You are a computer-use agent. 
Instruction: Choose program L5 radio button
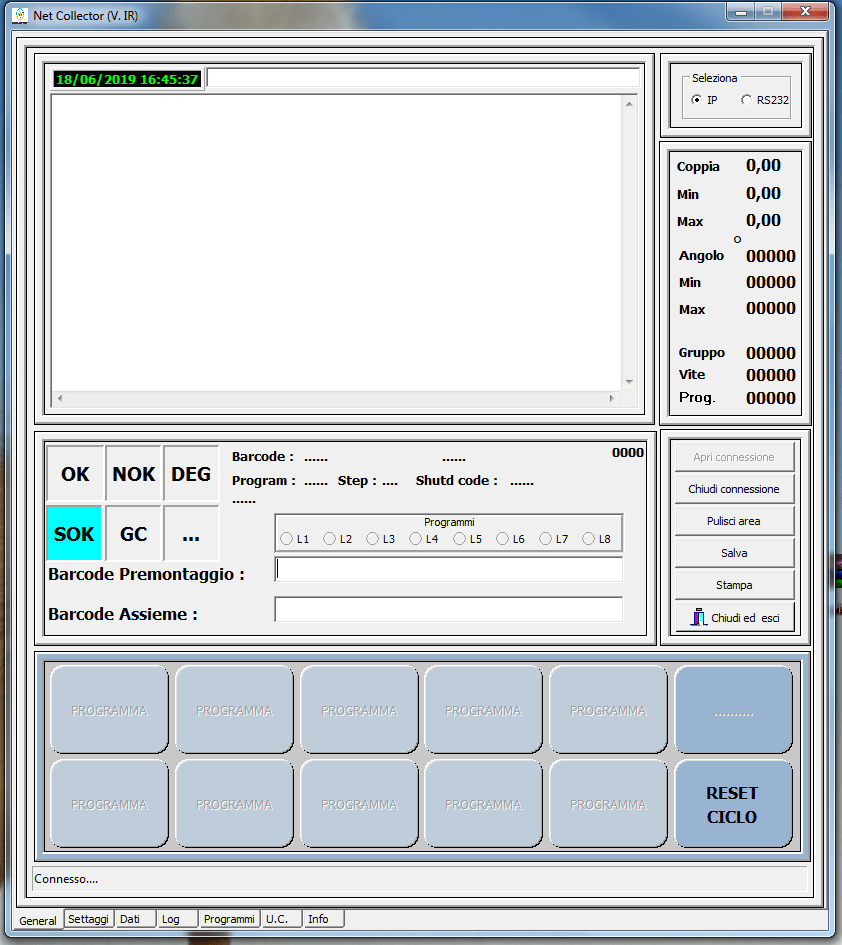pos(459,538)
